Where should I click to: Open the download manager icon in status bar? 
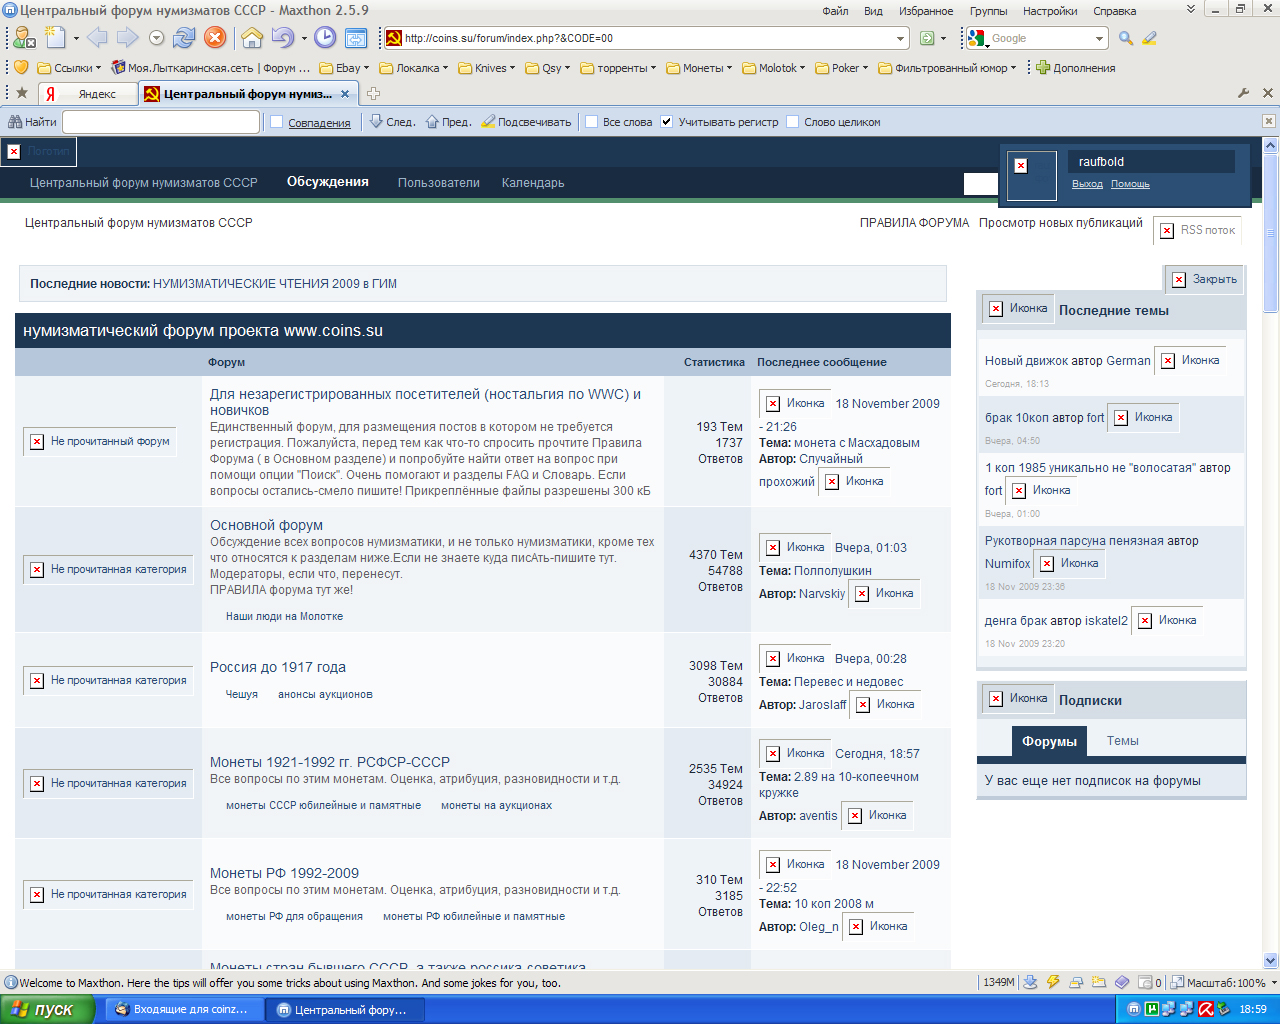[x=1031, y=982]
